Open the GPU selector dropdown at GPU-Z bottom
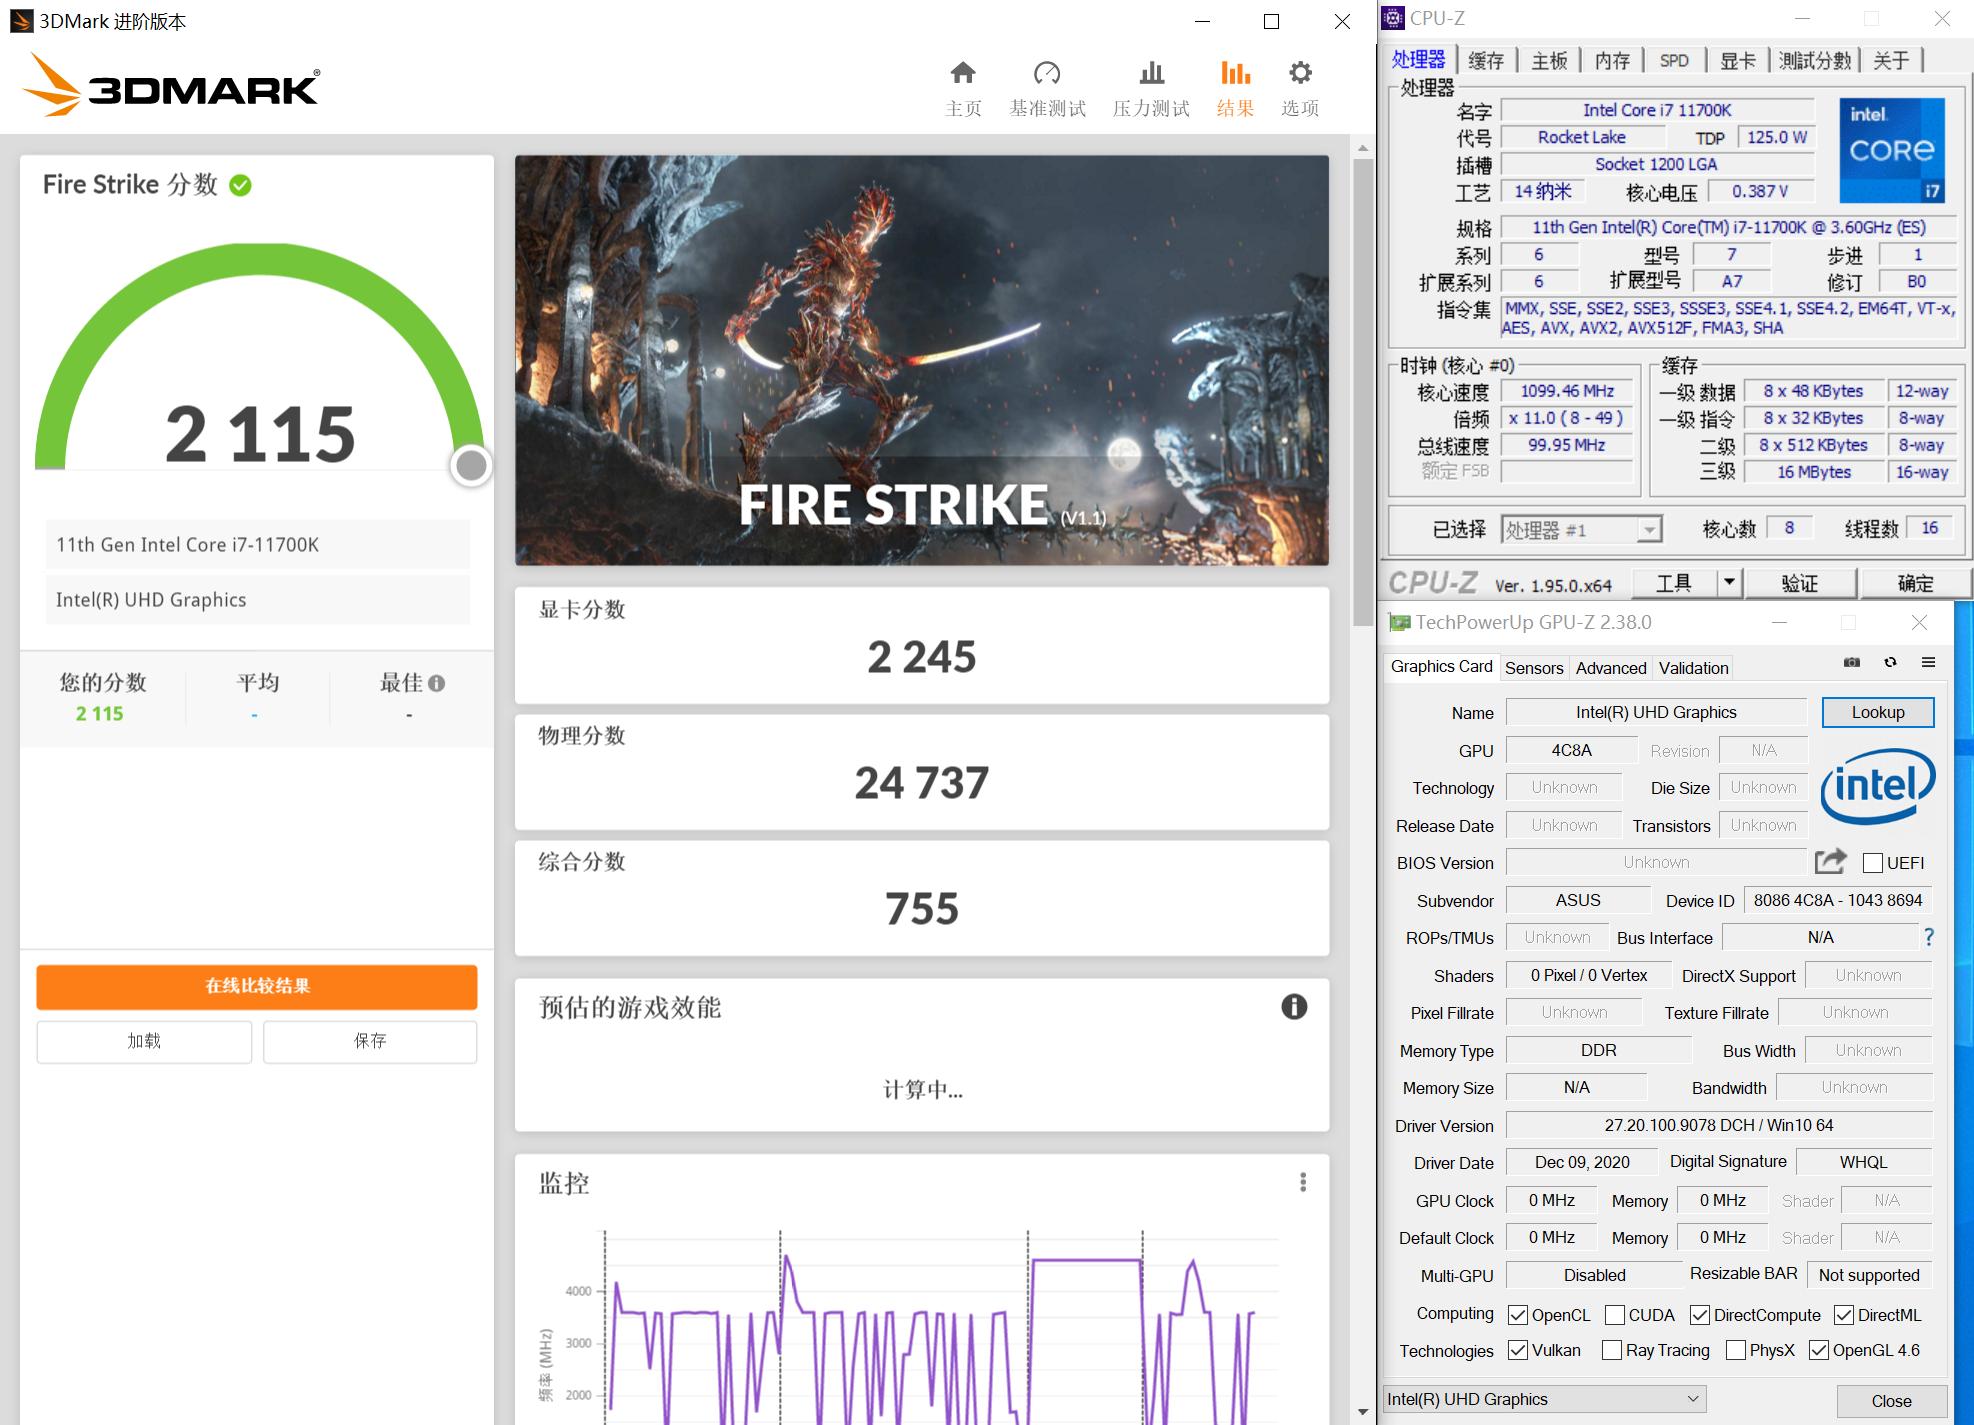The width and height of the screenshot is (1974, 1425). coord(1692,1399)
